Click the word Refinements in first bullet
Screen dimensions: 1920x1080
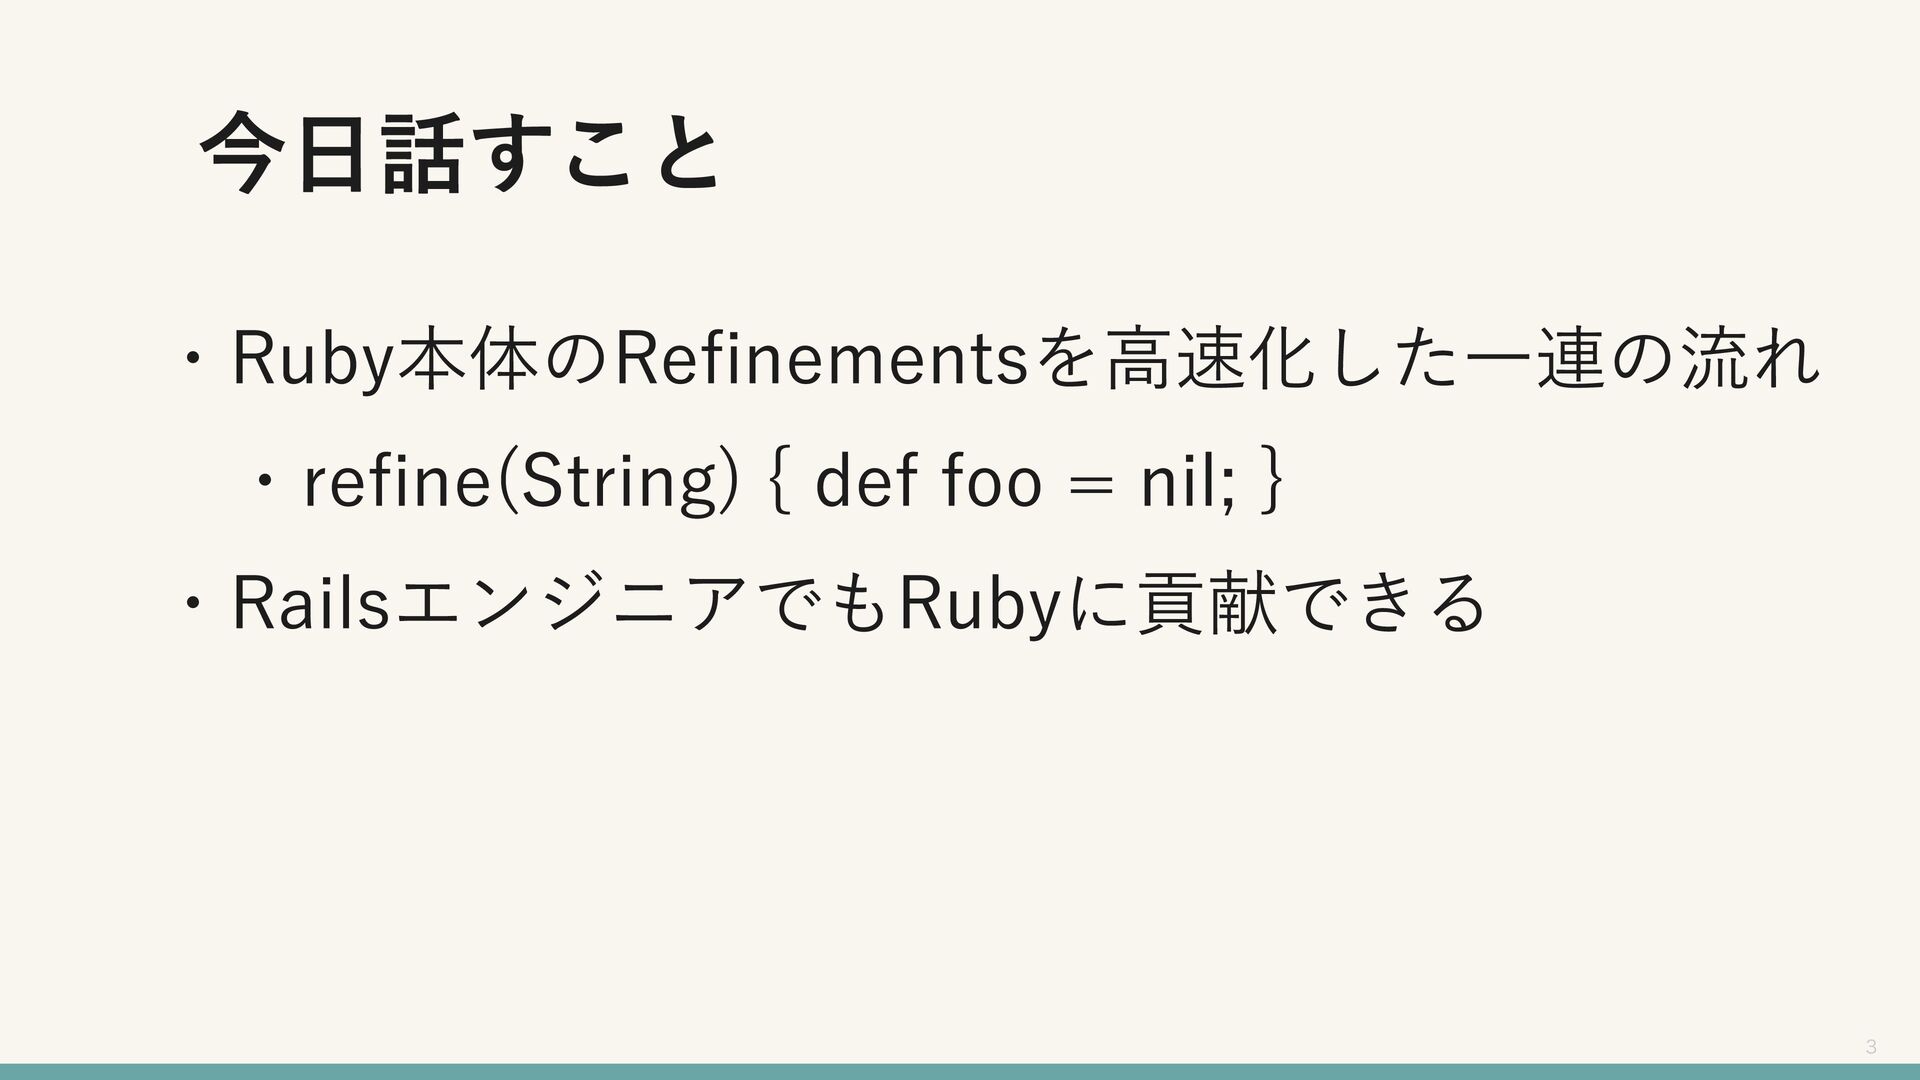818,359
